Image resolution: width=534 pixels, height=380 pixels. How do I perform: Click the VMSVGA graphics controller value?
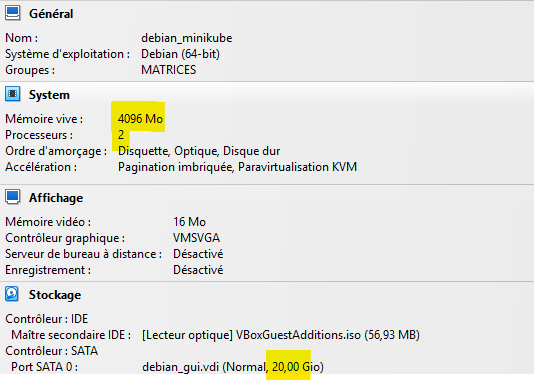tap(197, 238)
